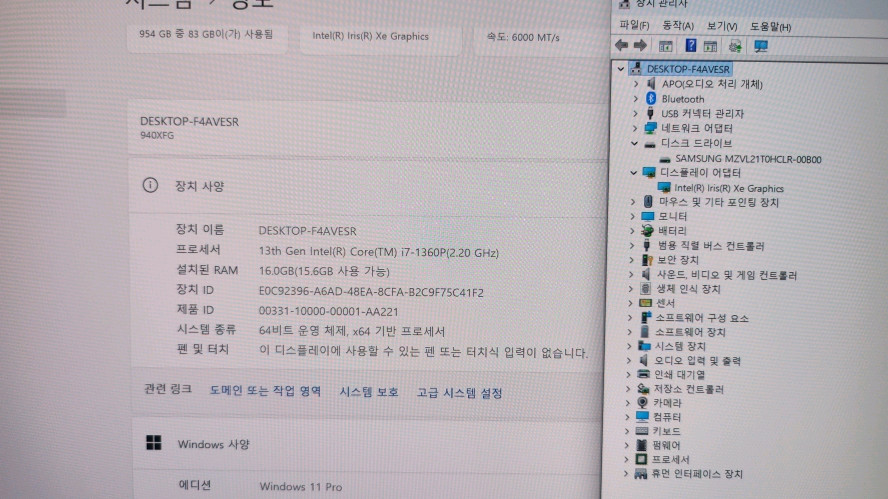Select the 펌웨어 tree item

coord(666,445)
